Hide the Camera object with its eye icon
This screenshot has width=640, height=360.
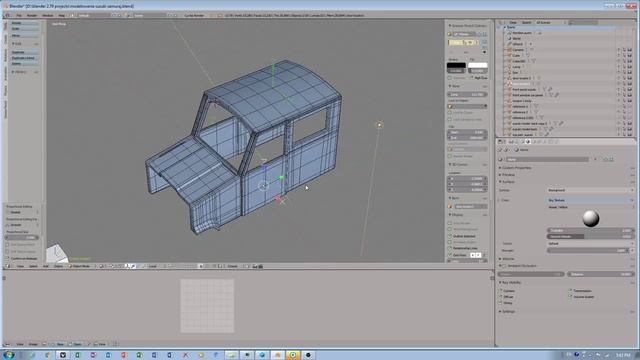pos(618,50)
